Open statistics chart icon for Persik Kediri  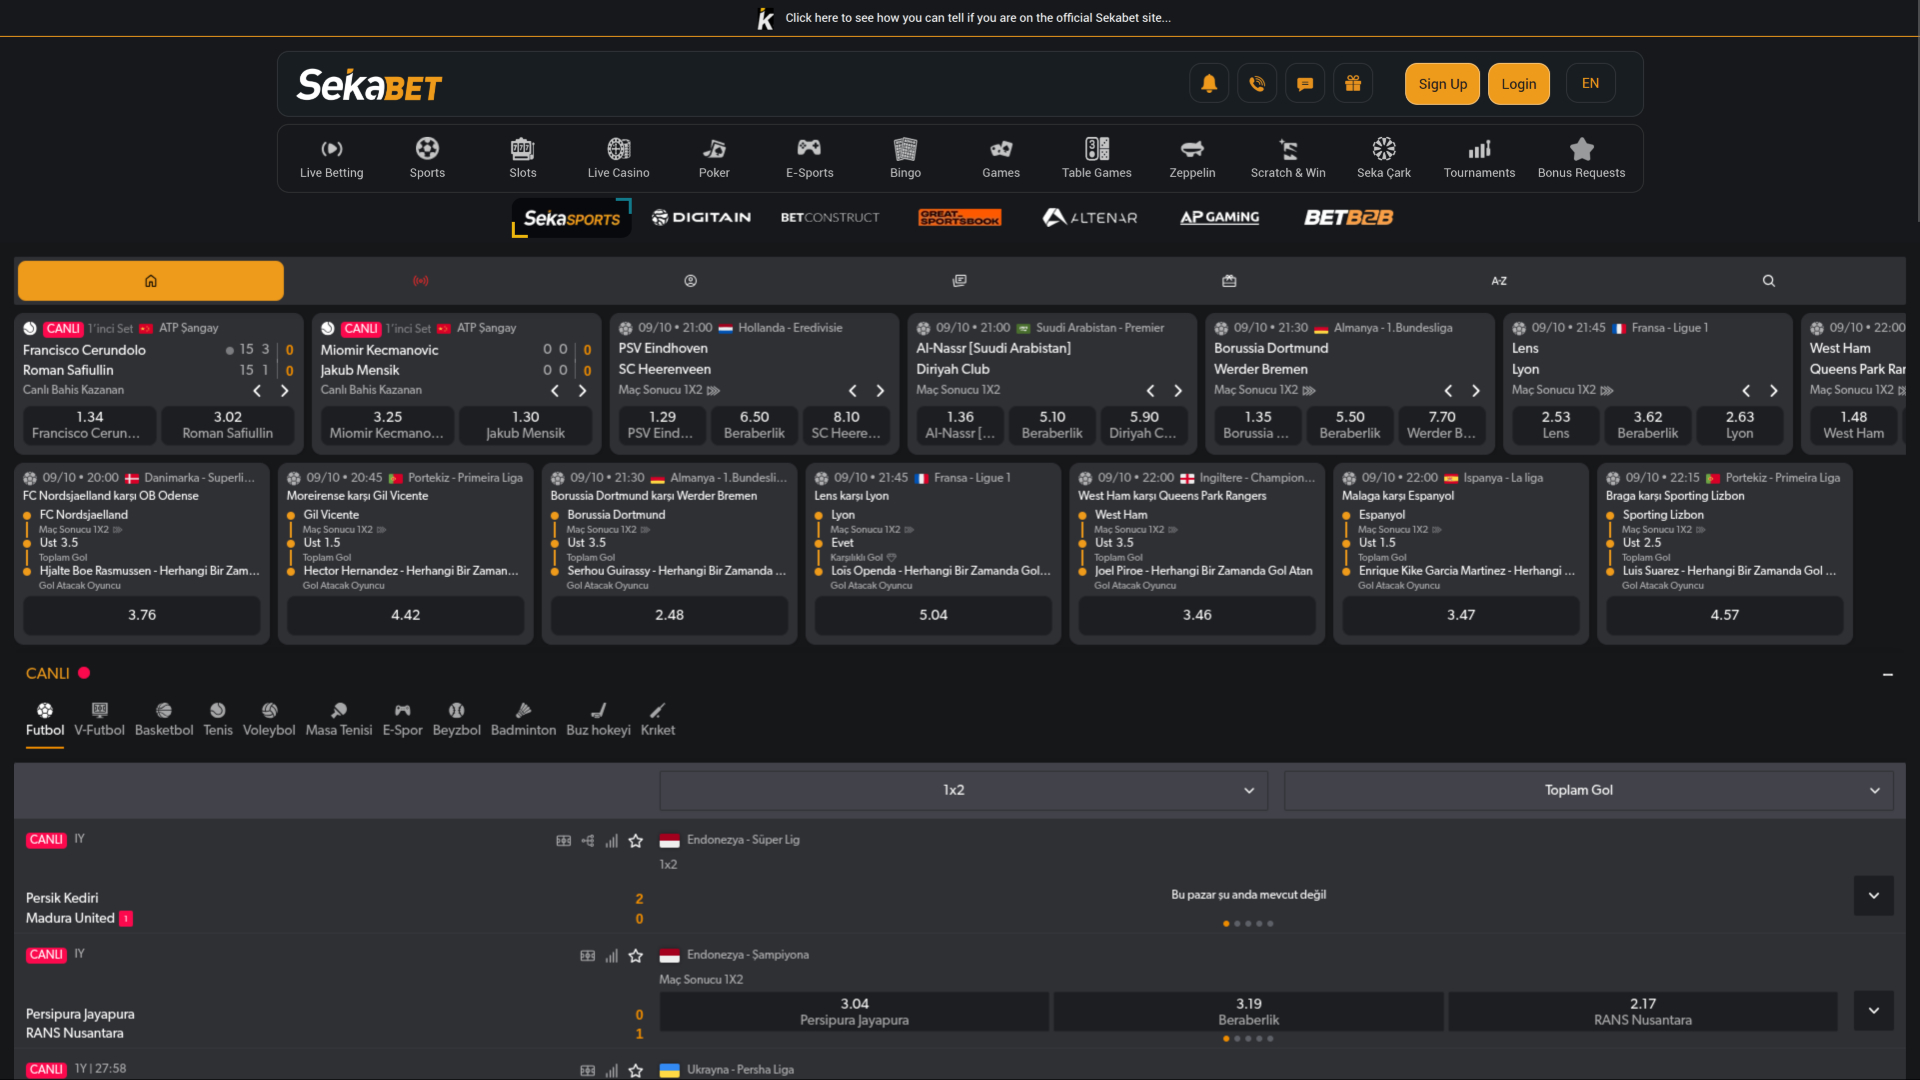[x=611, y=841]
